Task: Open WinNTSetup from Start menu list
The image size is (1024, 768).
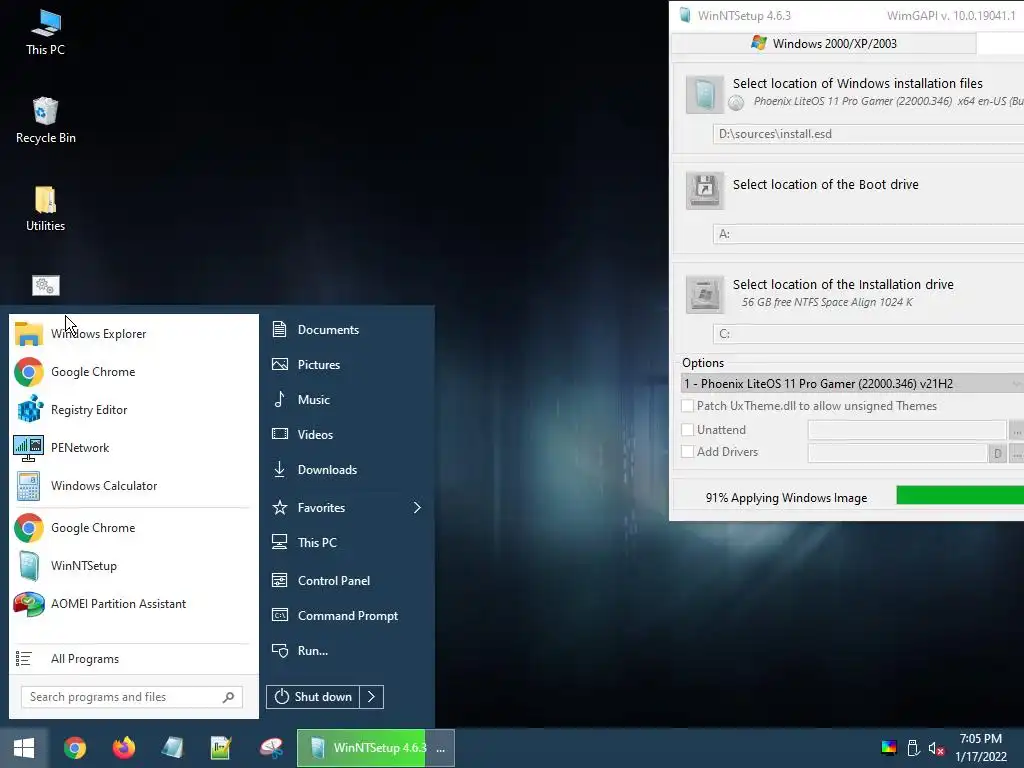Action: pos(133,566)
